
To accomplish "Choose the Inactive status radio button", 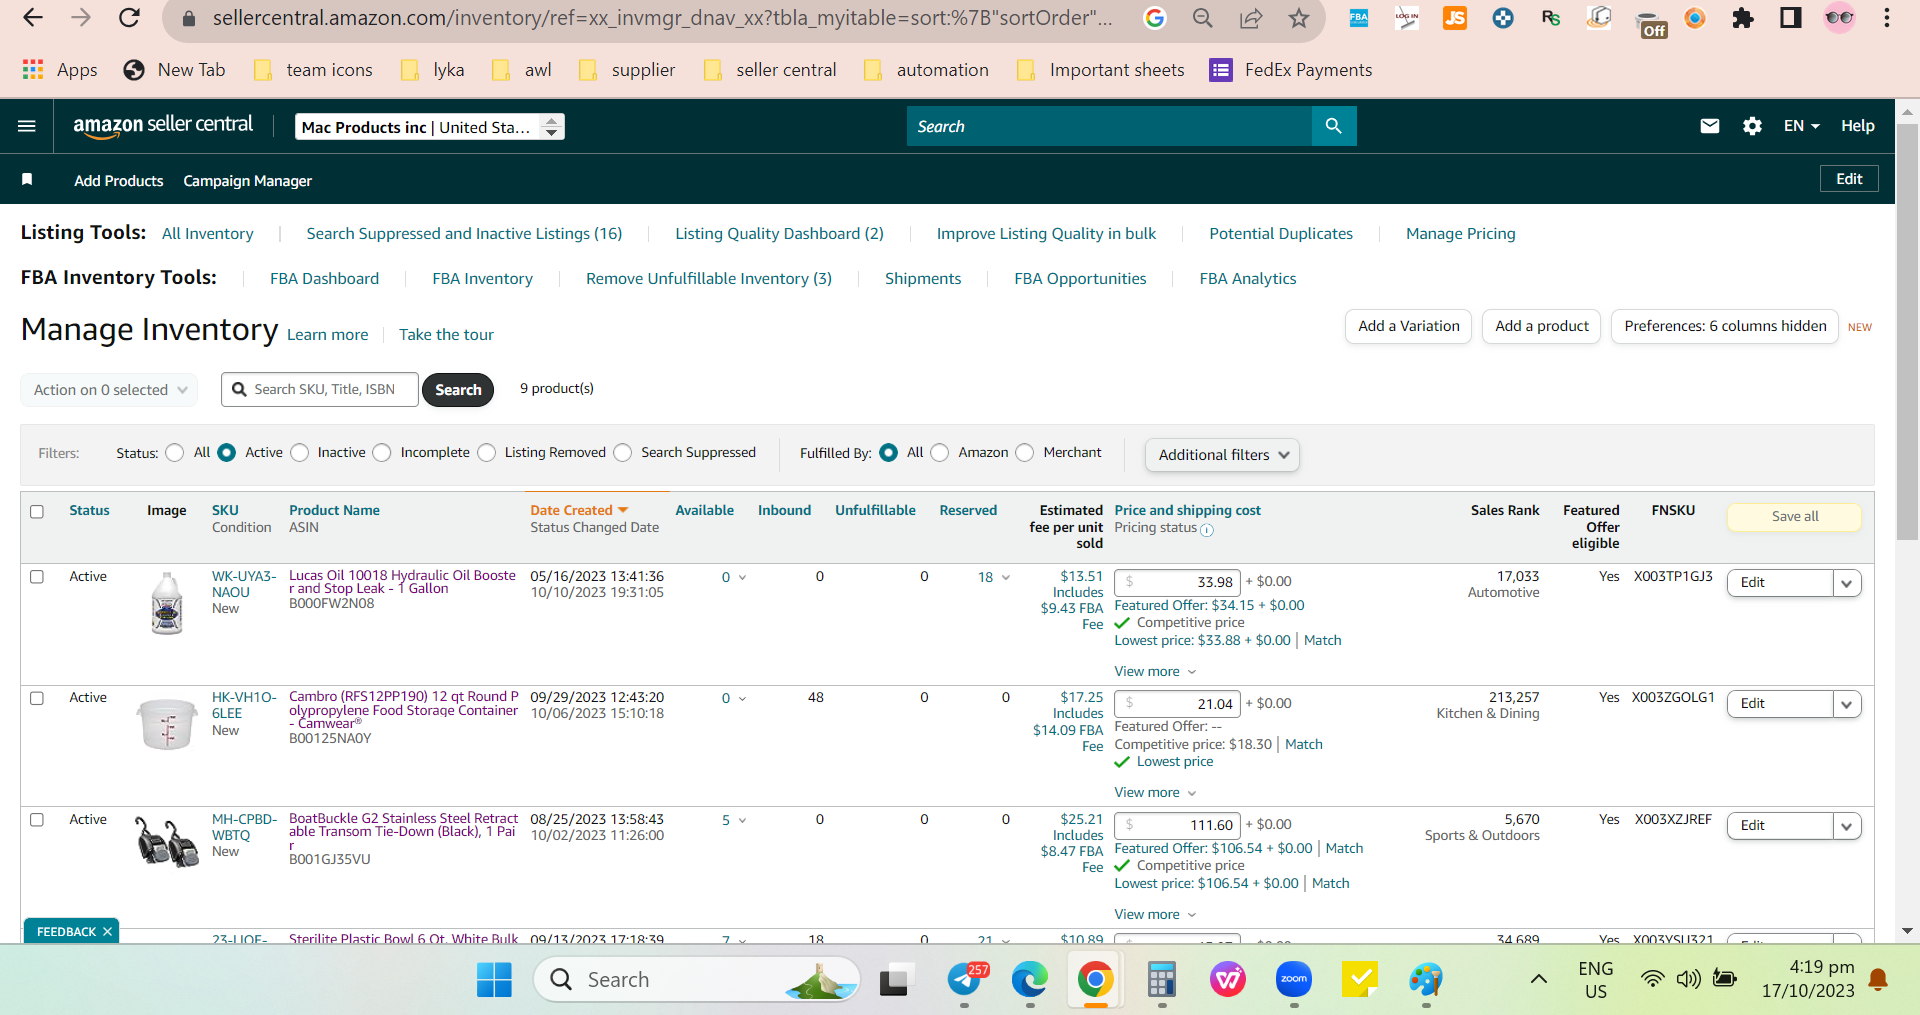I will coord(300,453).
